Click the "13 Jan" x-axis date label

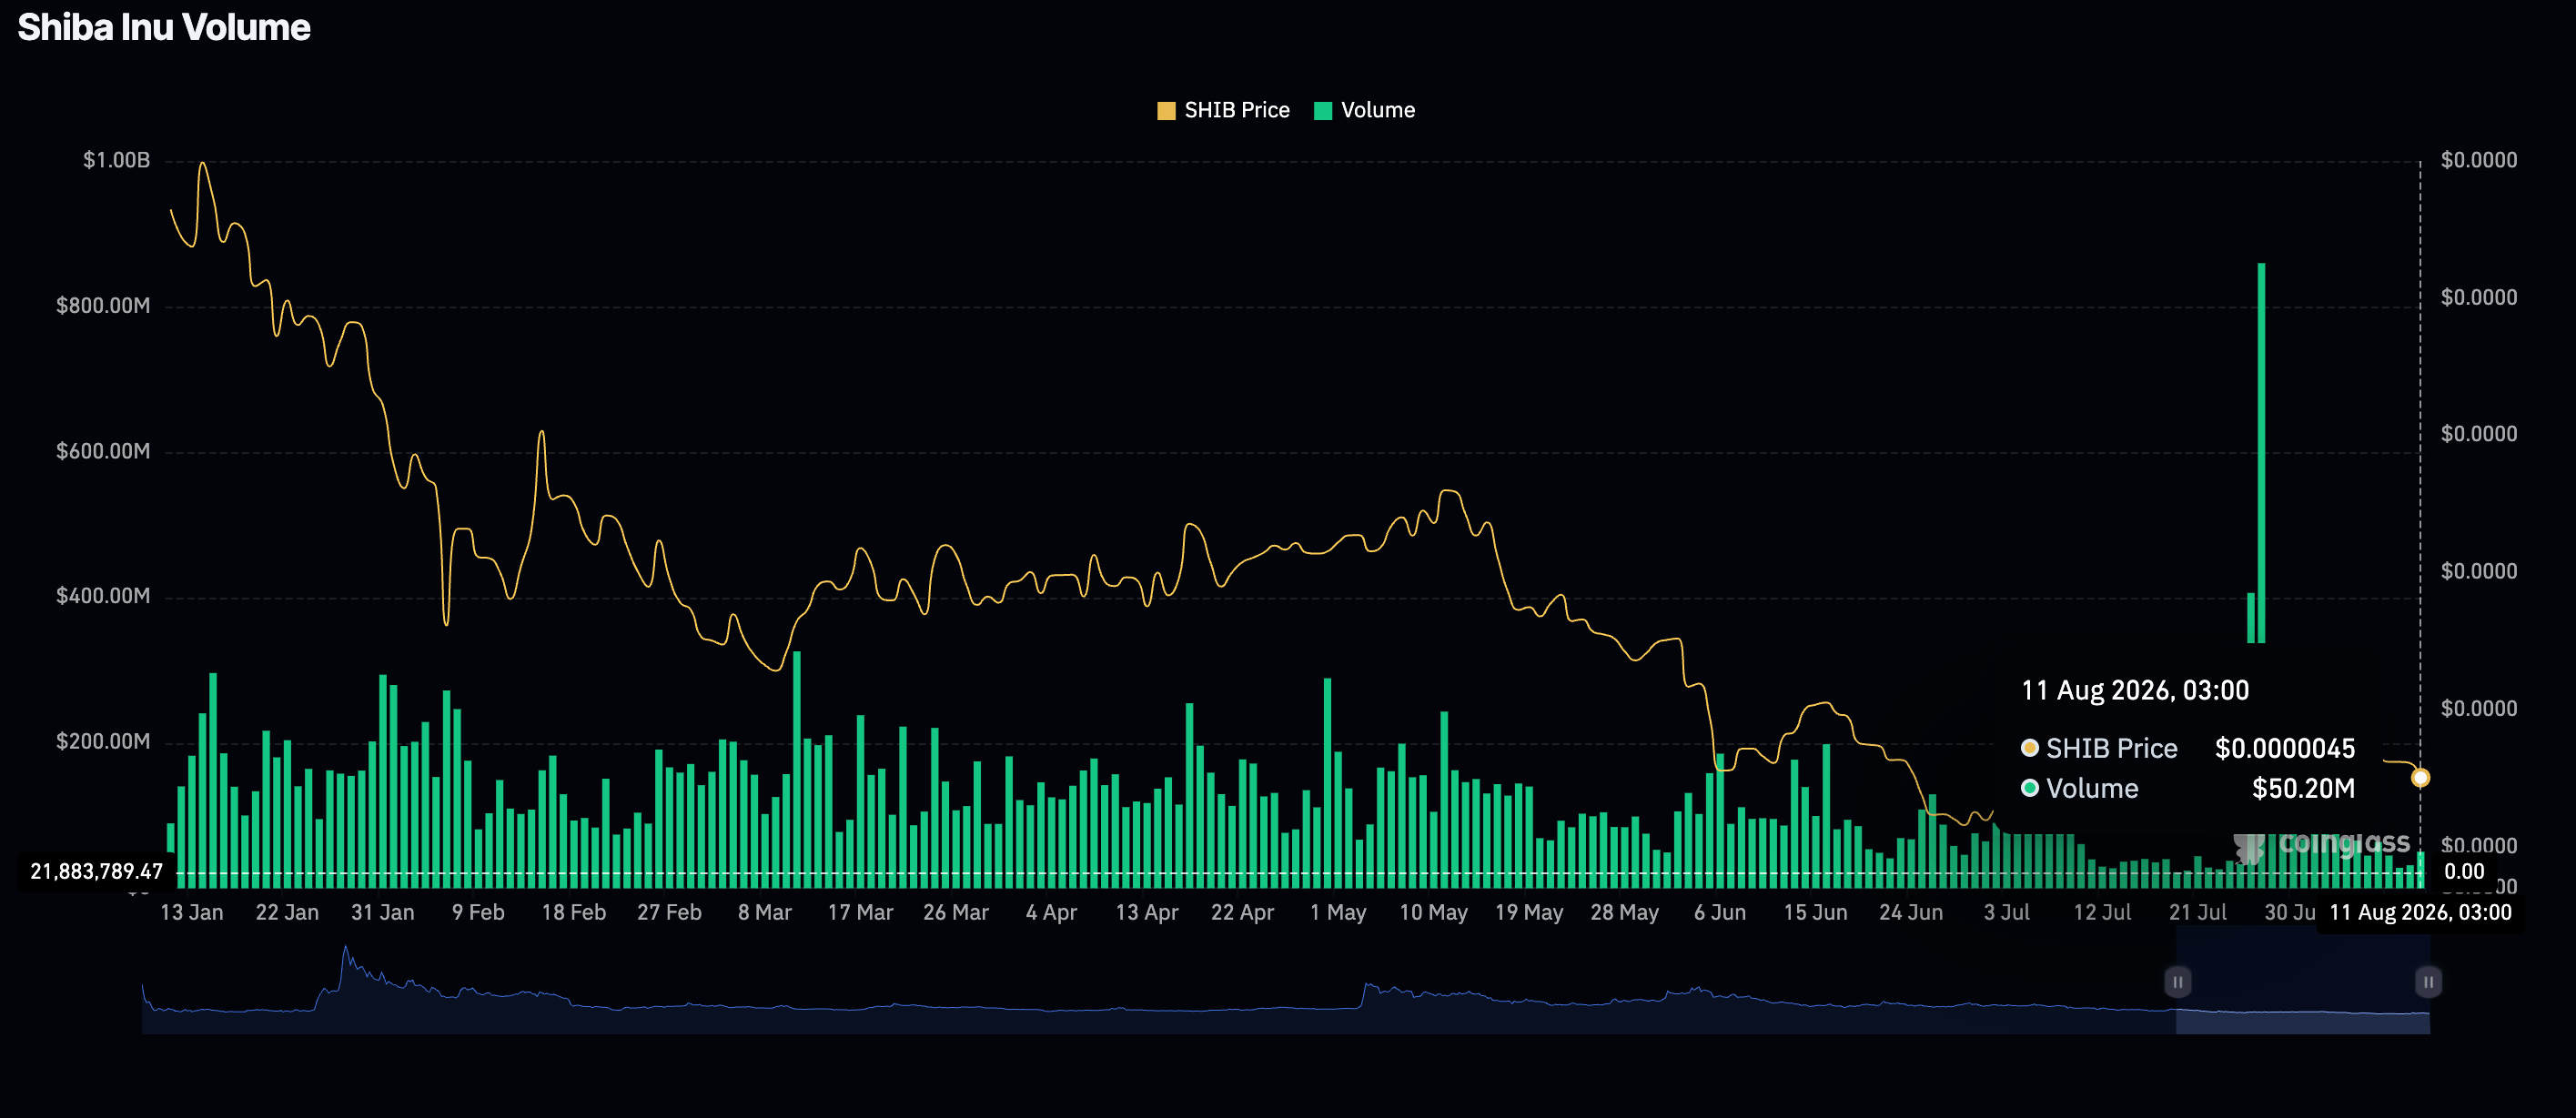click(192, 912)
